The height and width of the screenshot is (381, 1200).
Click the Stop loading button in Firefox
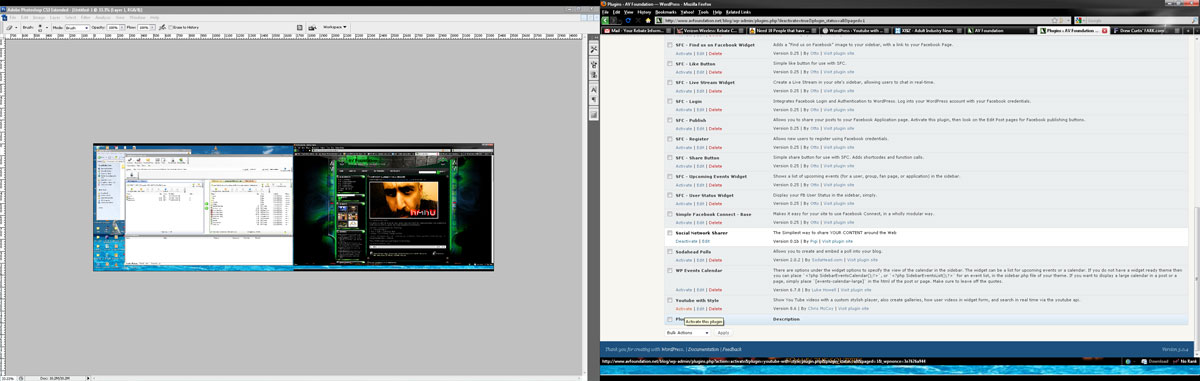point(638,20)
